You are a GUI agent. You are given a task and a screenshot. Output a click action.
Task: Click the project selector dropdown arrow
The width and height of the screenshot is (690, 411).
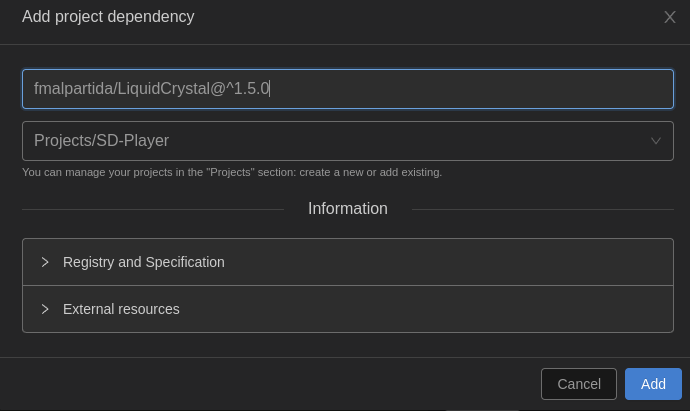point(656,141)
